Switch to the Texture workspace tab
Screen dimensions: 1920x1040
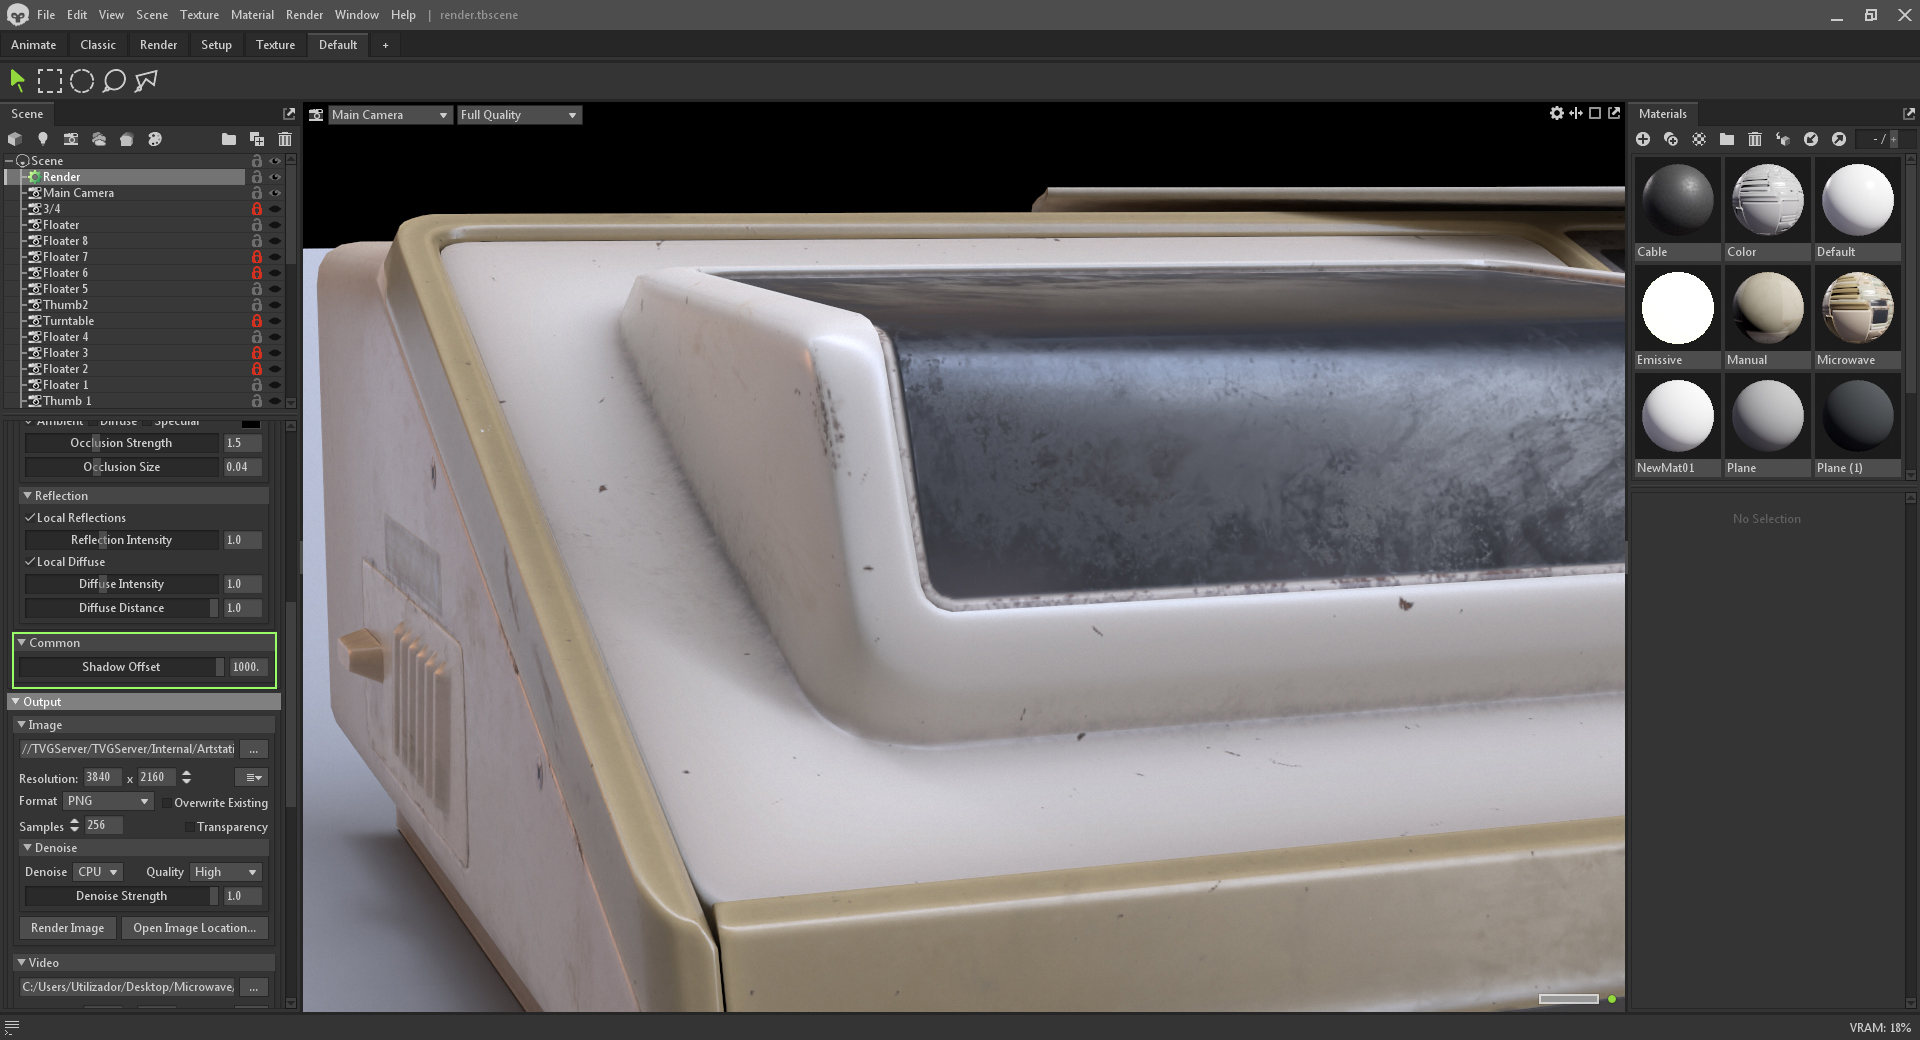tap(275, 45)
